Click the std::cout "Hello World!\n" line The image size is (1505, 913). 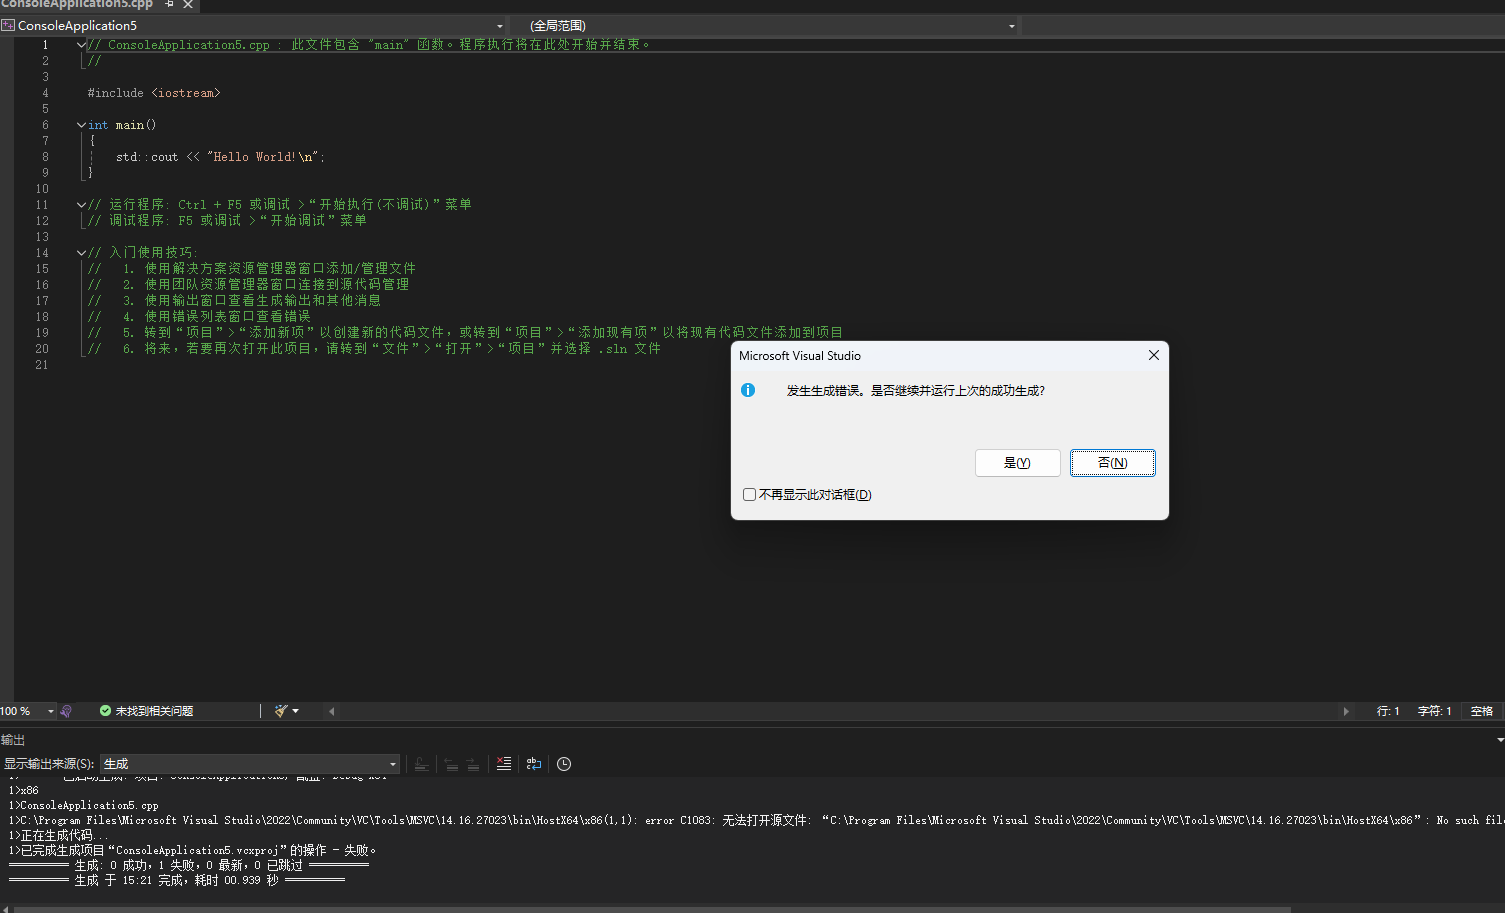click(220, 157)
